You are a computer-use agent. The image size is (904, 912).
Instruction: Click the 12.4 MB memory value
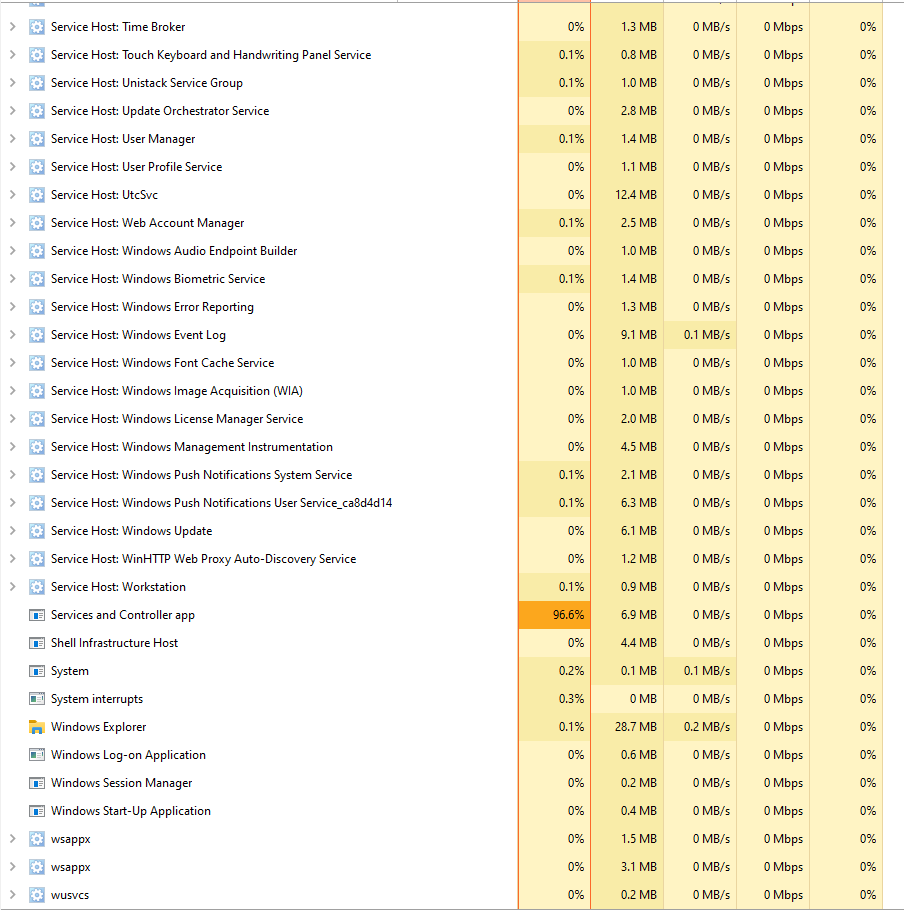[636, 195]
